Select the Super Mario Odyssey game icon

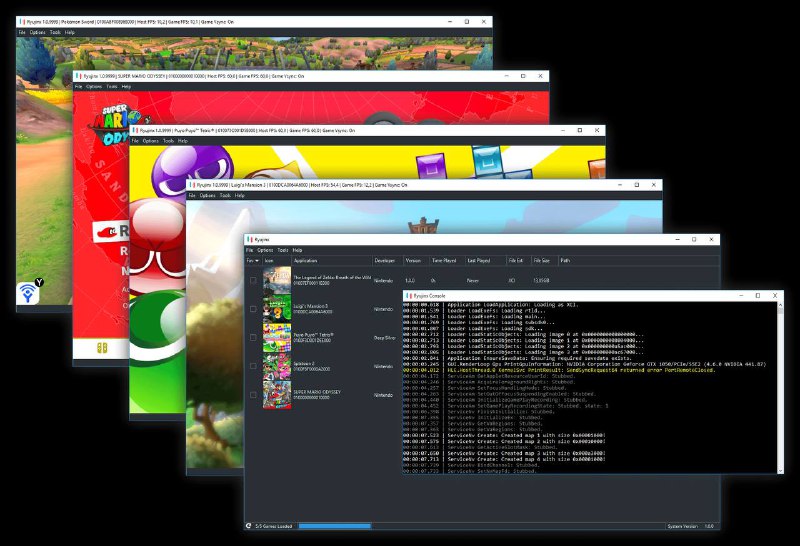pyautogui.click(x=277, y=394)
